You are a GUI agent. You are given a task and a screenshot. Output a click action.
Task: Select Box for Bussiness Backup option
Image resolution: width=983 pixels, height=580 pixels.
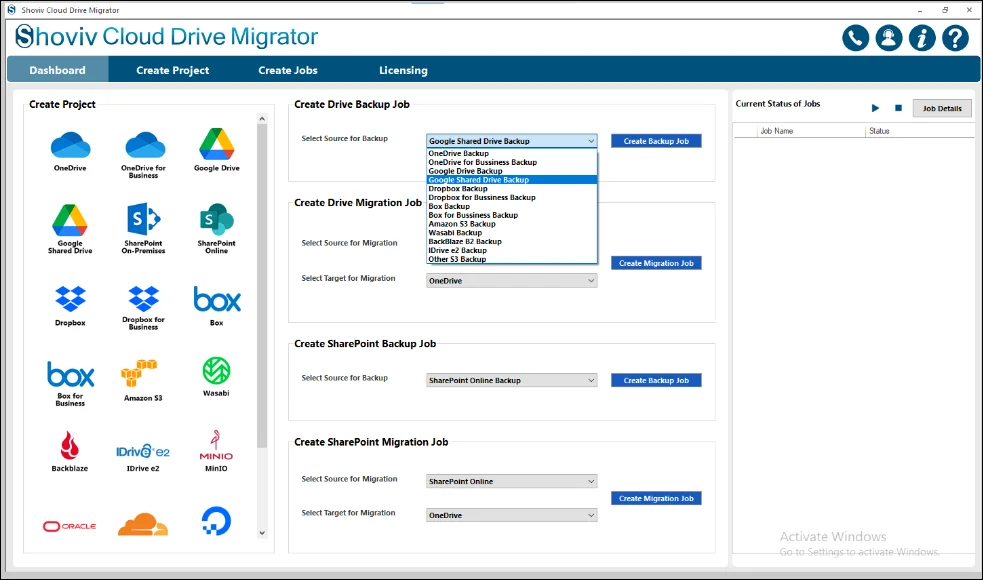coord(512,214)
